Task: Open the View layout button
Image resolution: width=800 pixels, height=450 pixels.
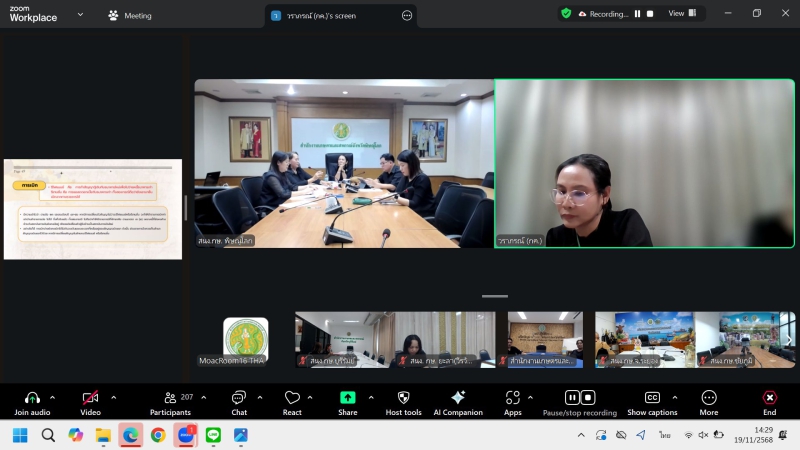Action: point(682,14)
